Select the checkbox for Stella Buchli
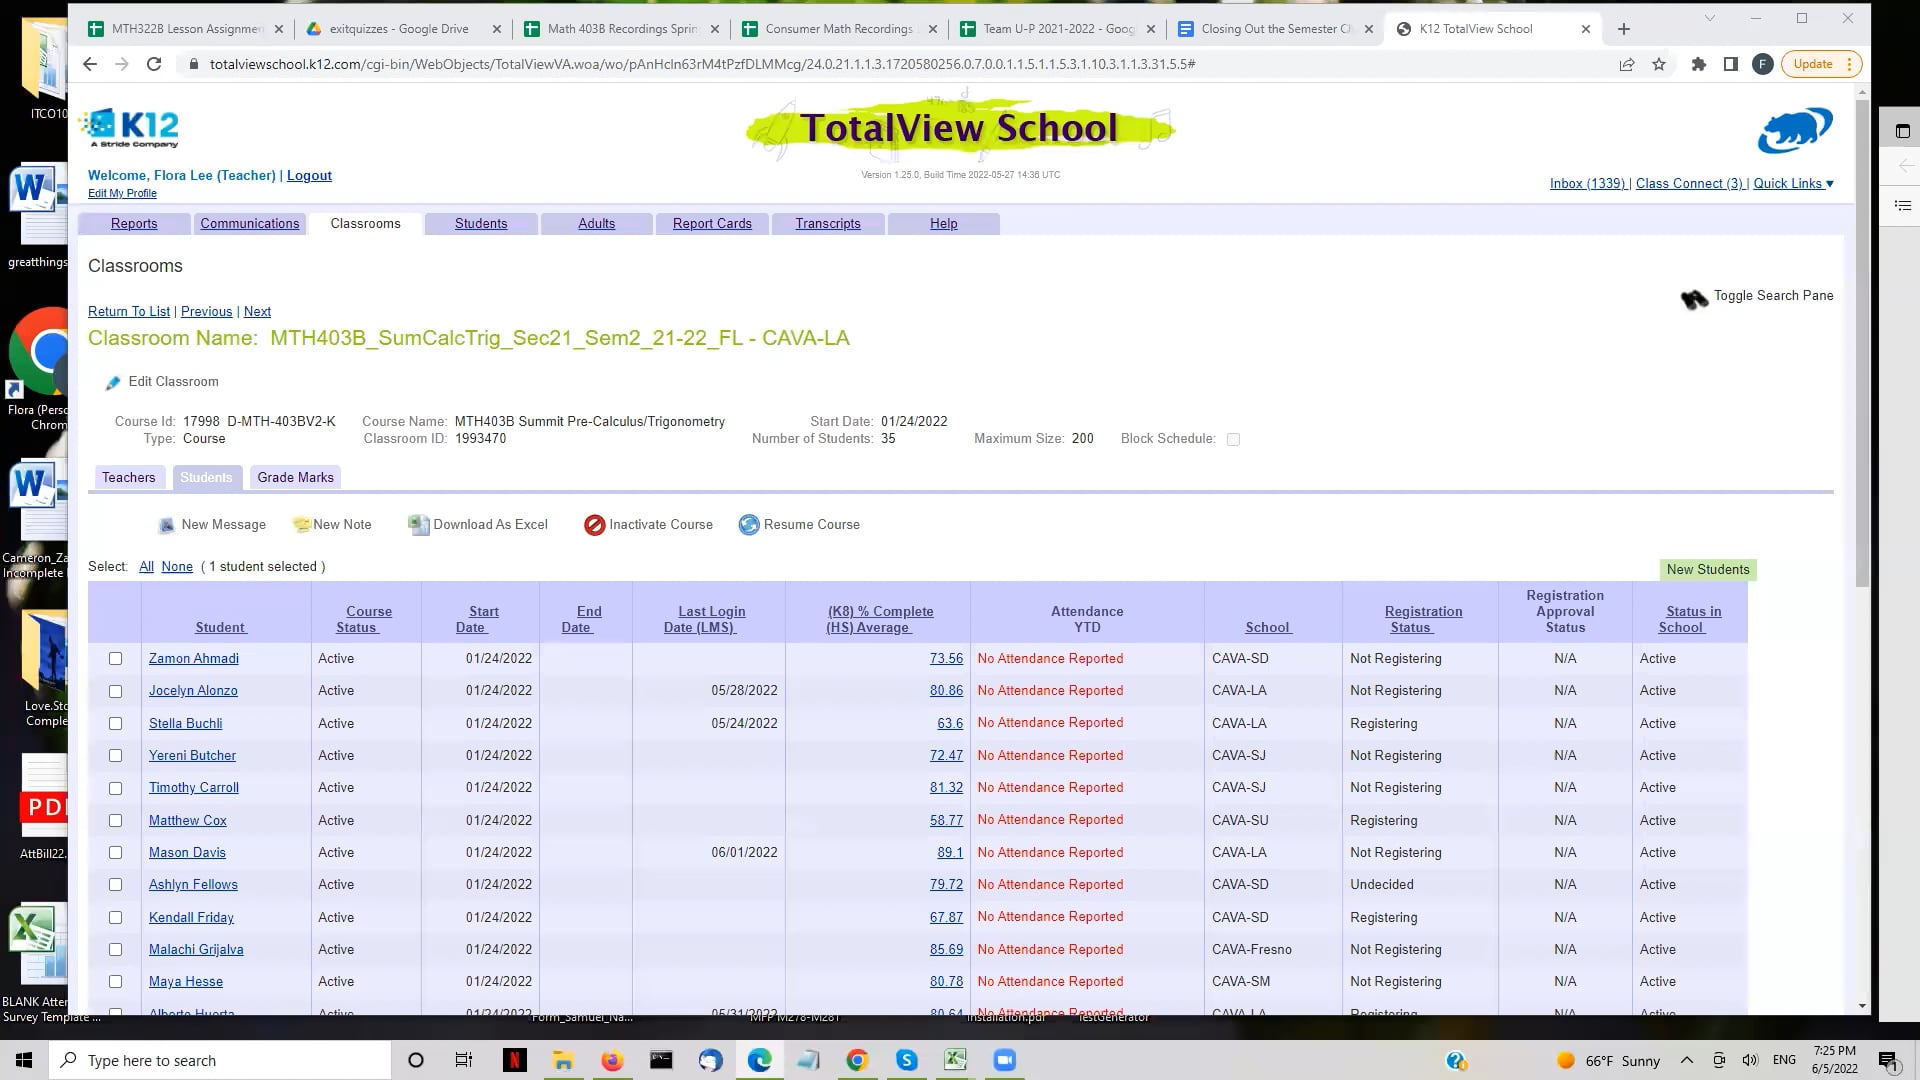This screenshot has height=1080, width=1920. pos(115,723)
